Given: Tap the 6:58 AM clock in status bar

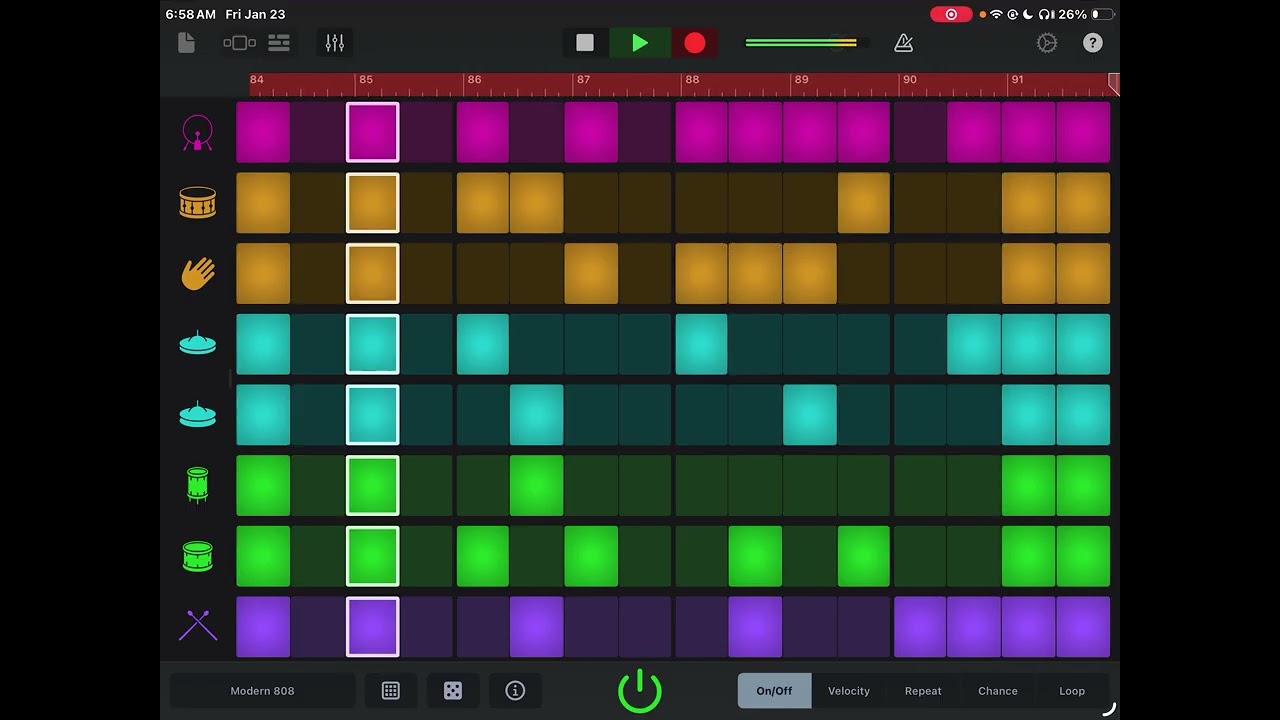Looking at the screenshot, I should click(x=191, y=14).
